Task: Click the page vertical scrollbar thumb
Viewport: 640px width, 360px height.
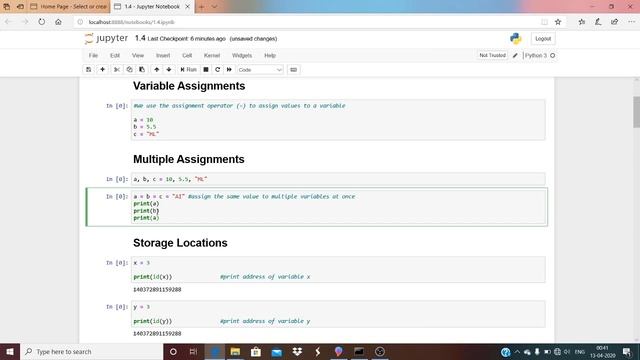Action: tap(636, 112)
